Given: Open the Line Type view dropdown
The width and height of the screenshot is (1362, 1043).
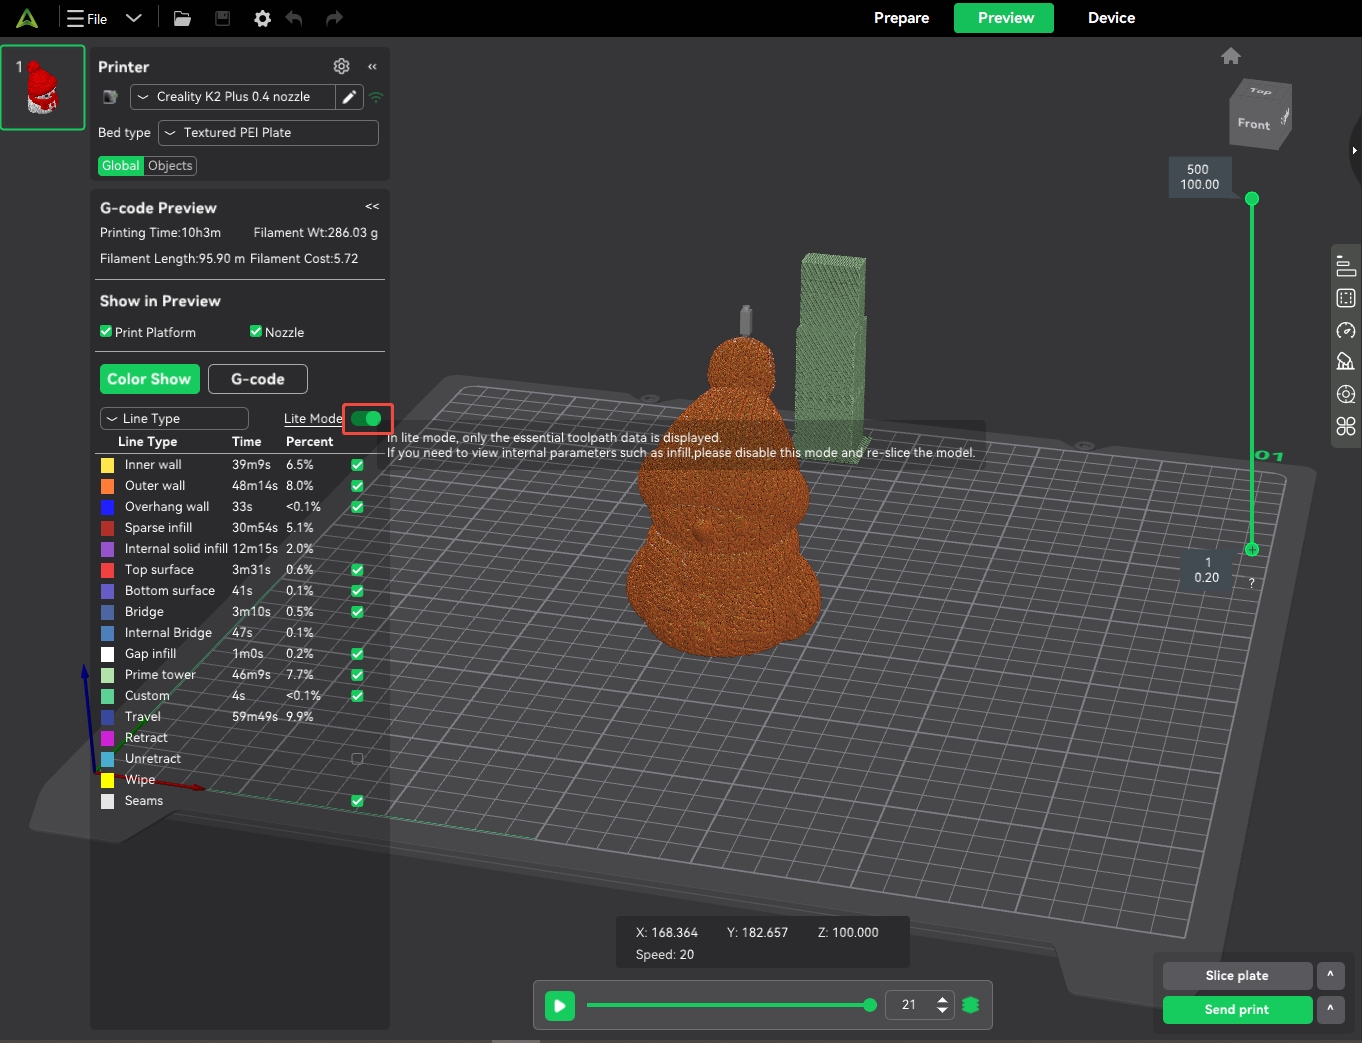Looking at the screenshot, I should 174,419.
